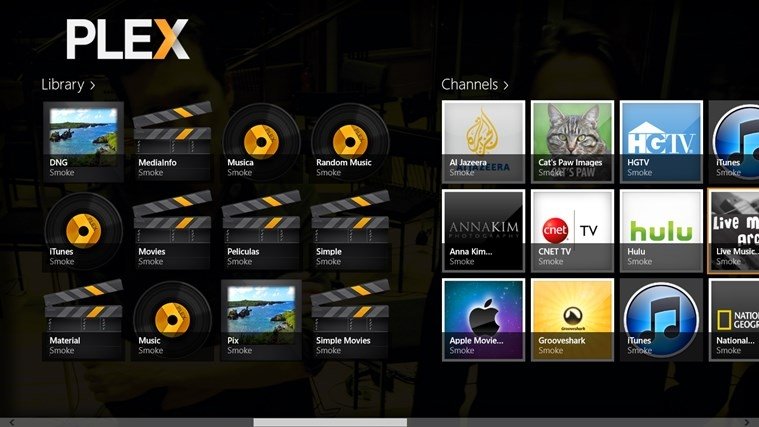759x427 pixels.
Task: Open the Music library vinyl tile
Action: (172, 320)
